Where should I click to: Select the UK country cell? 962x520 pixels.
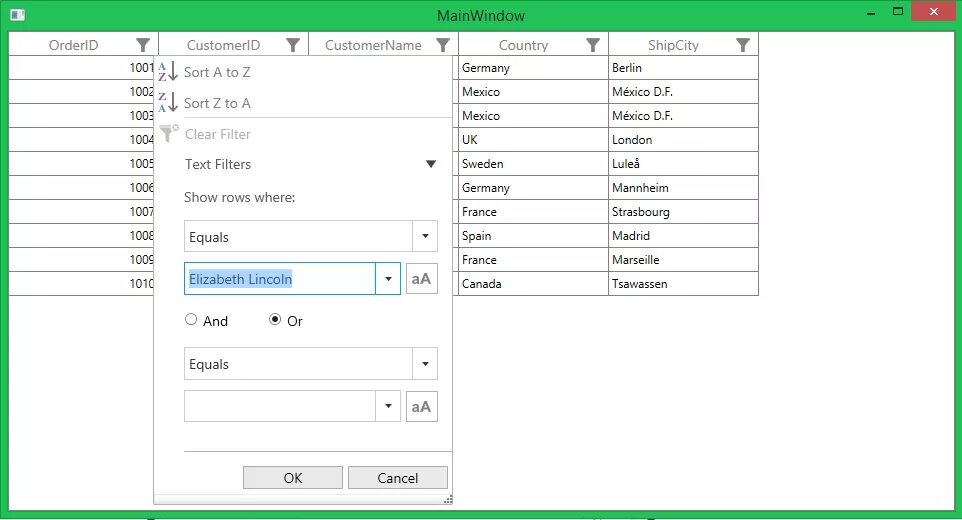coord(533,139)
